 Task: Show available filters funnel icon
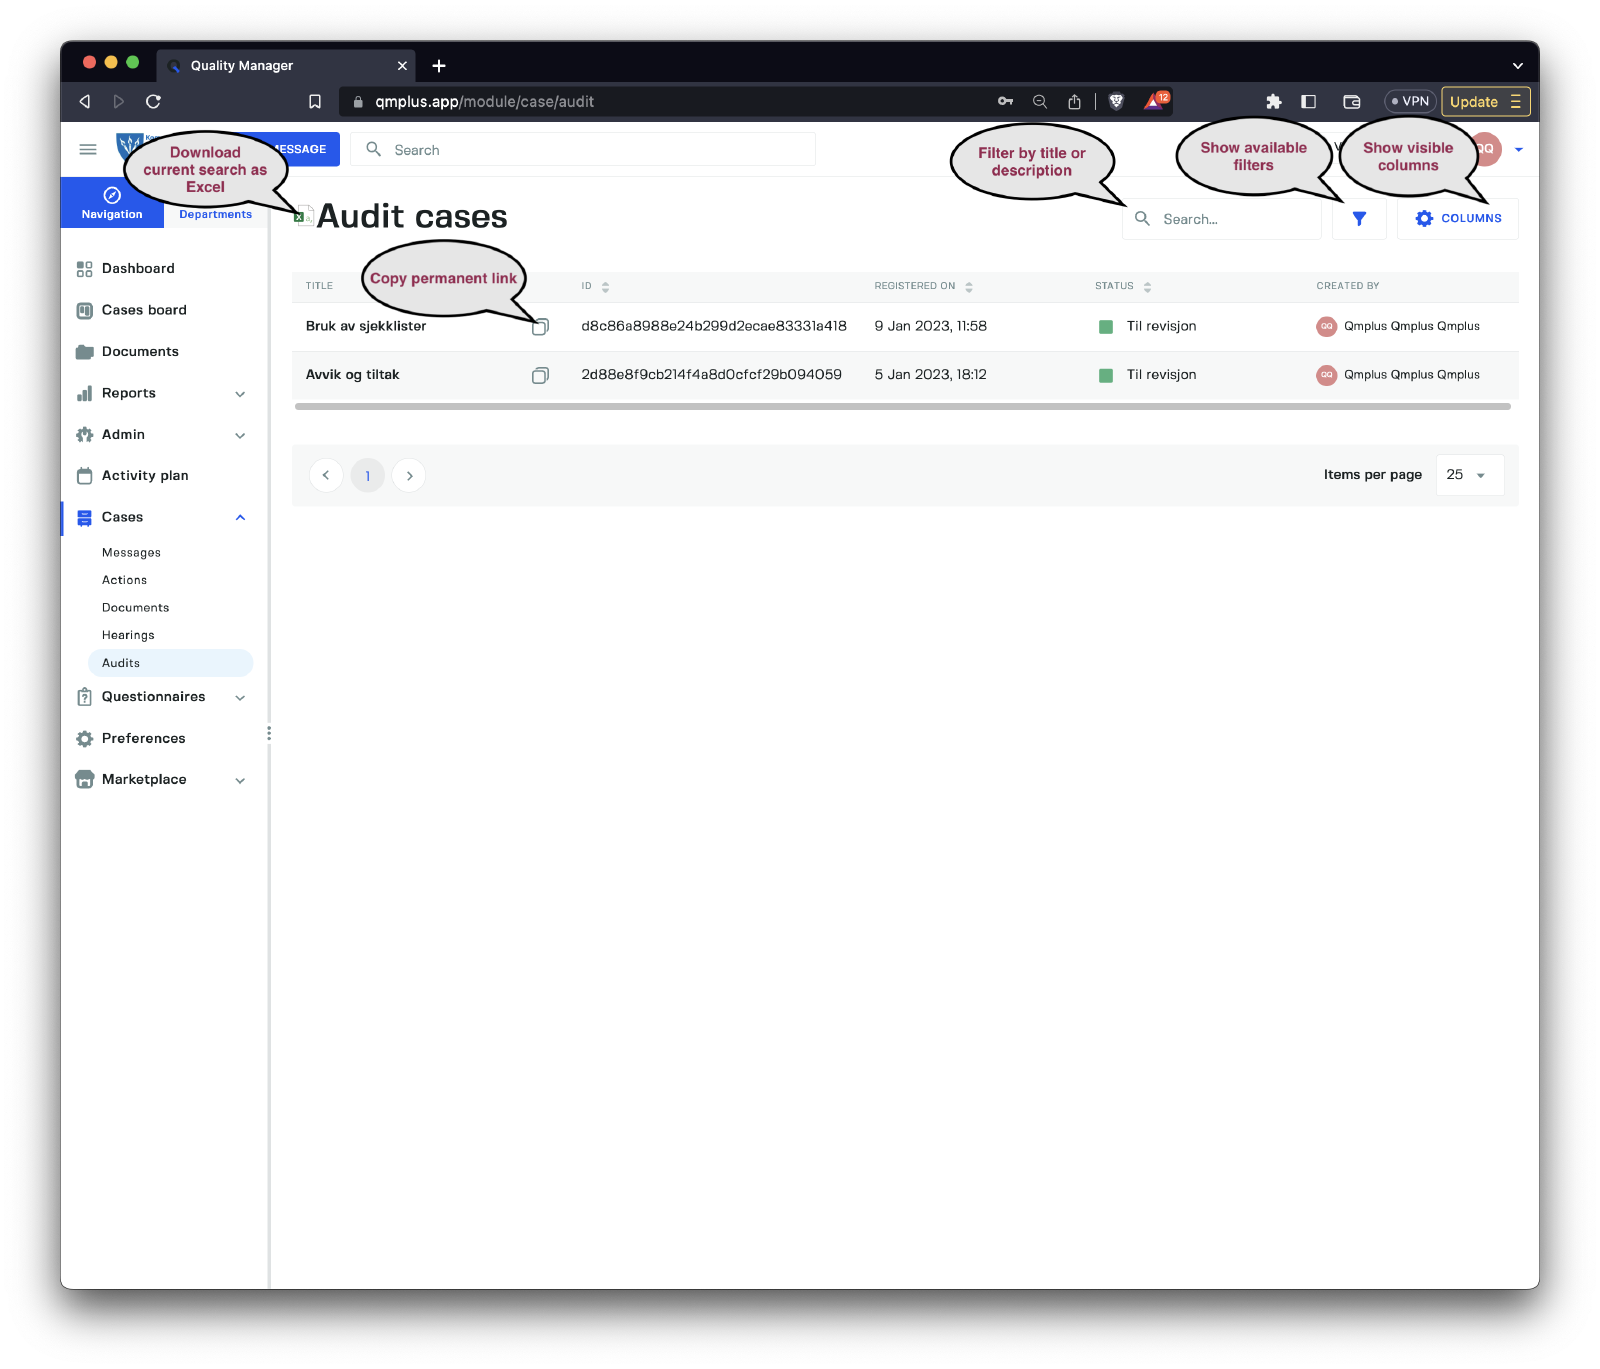[1359, 219]
